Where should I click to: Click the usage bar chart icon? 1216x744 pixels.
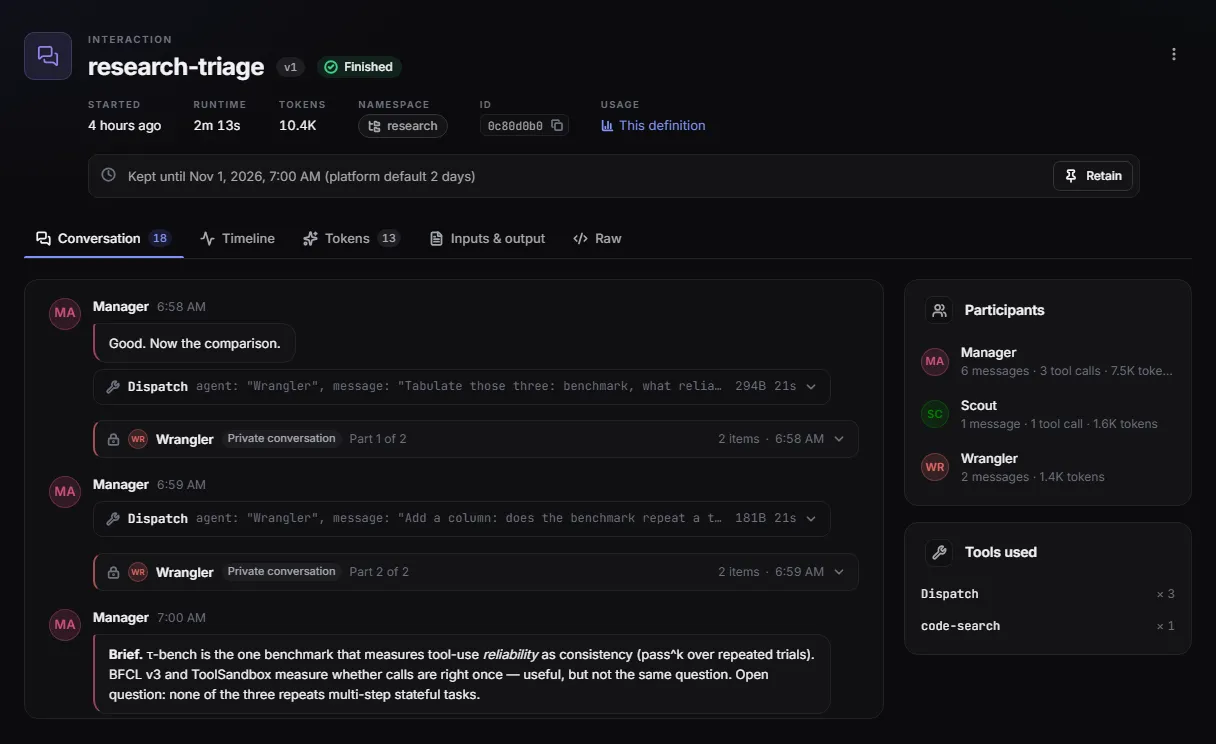pyautogui.click(x=607, y=126)
